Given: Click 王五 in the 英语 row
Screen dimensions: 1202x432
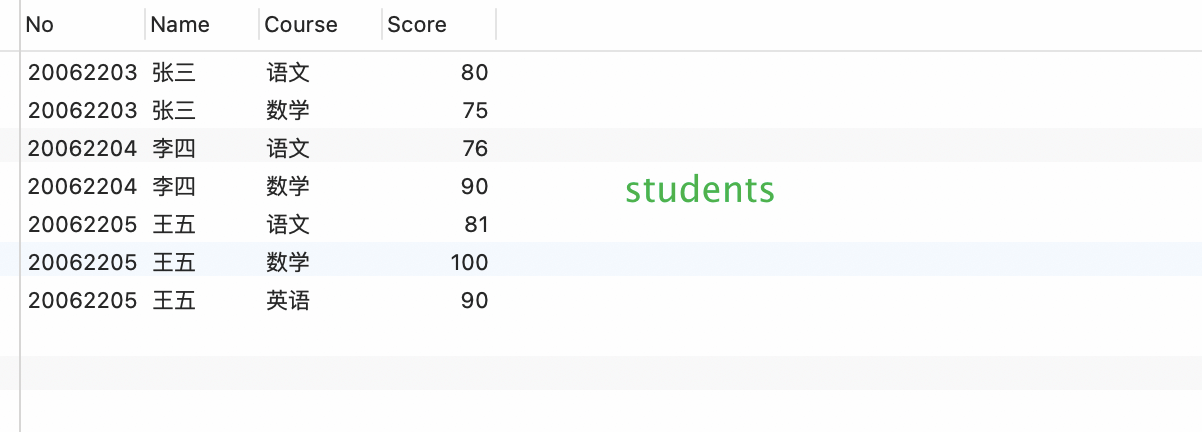Looking at the screenshot, I should coord(174,300).
